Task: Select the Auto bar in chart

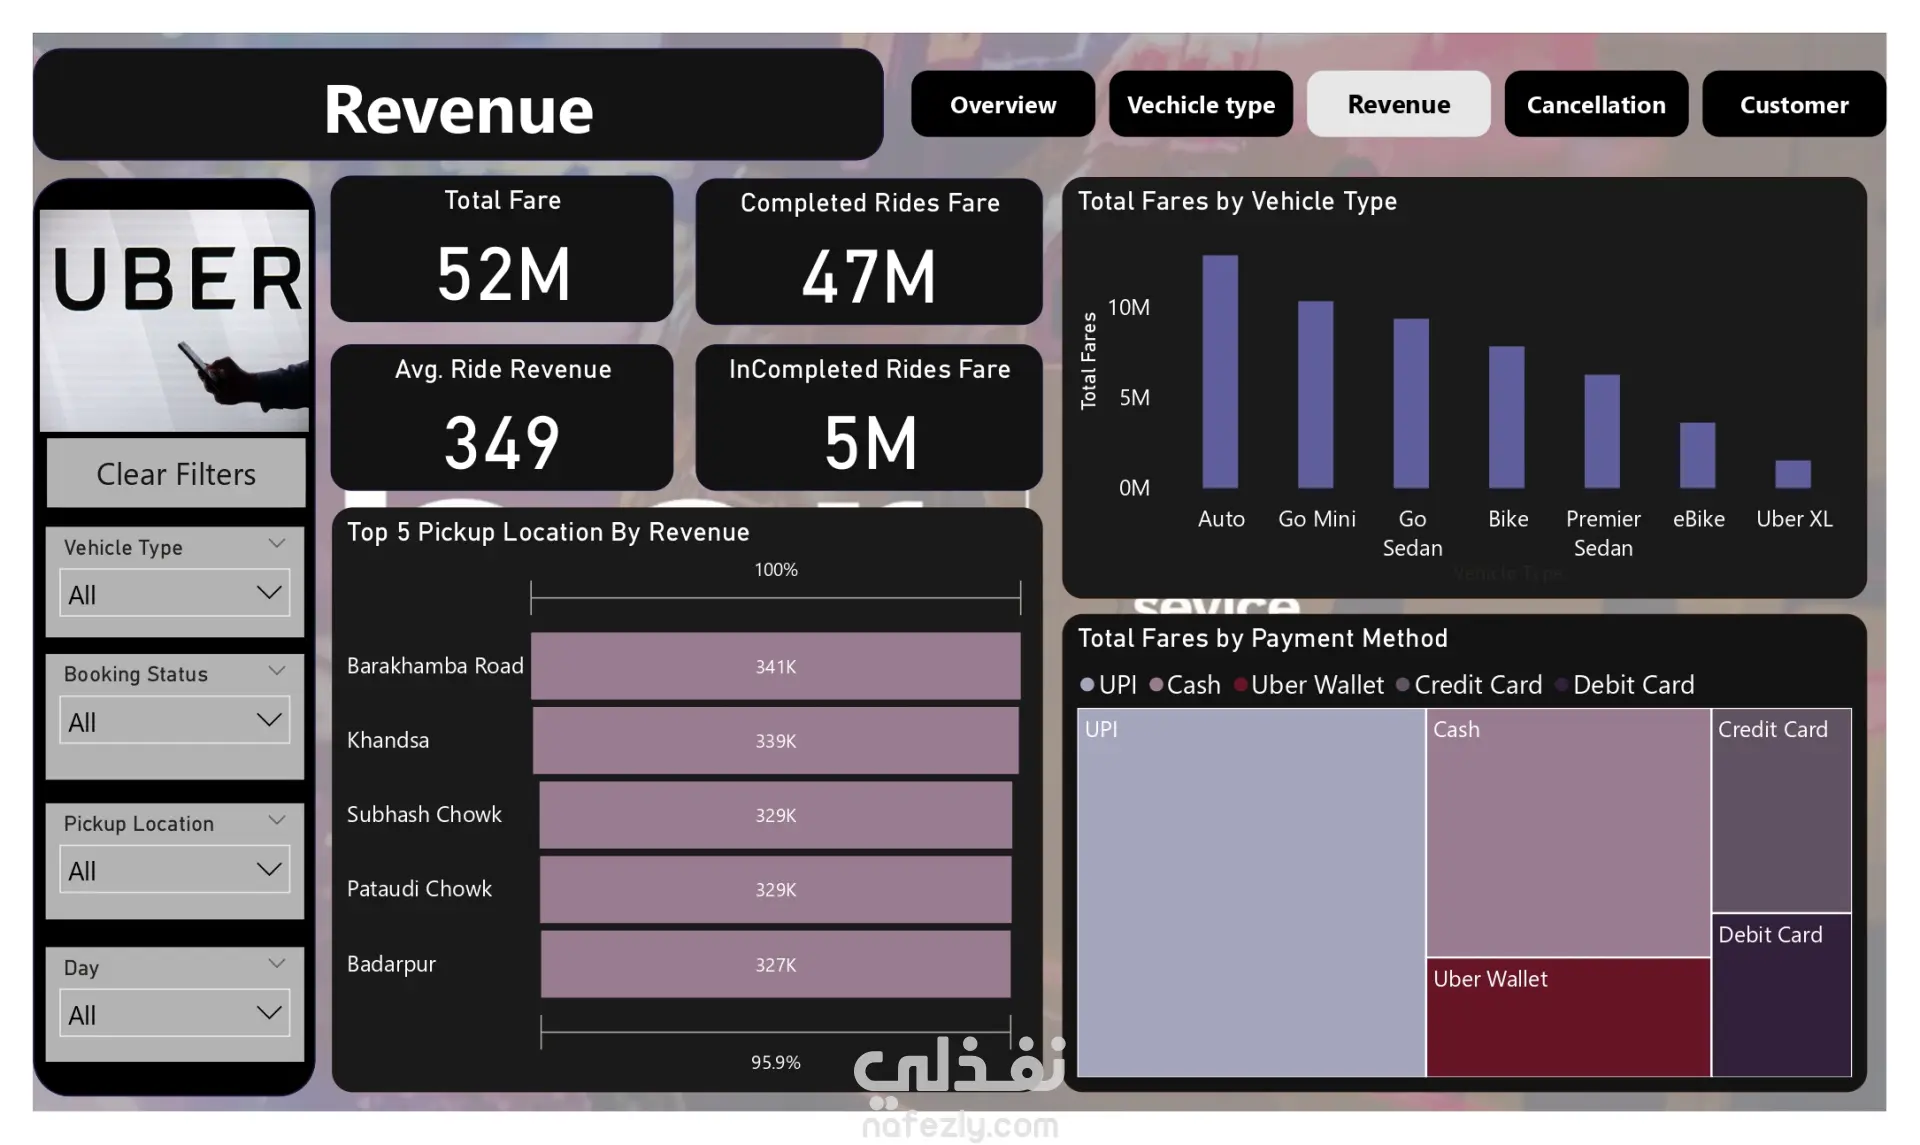Action: [x=1220, y=371]
